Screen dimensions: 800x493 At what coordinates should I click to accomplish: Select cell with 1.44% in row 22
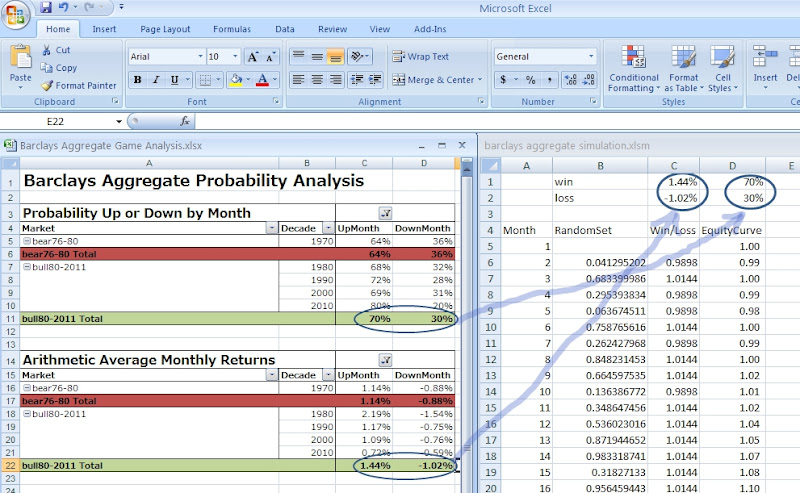pos(364,465)
